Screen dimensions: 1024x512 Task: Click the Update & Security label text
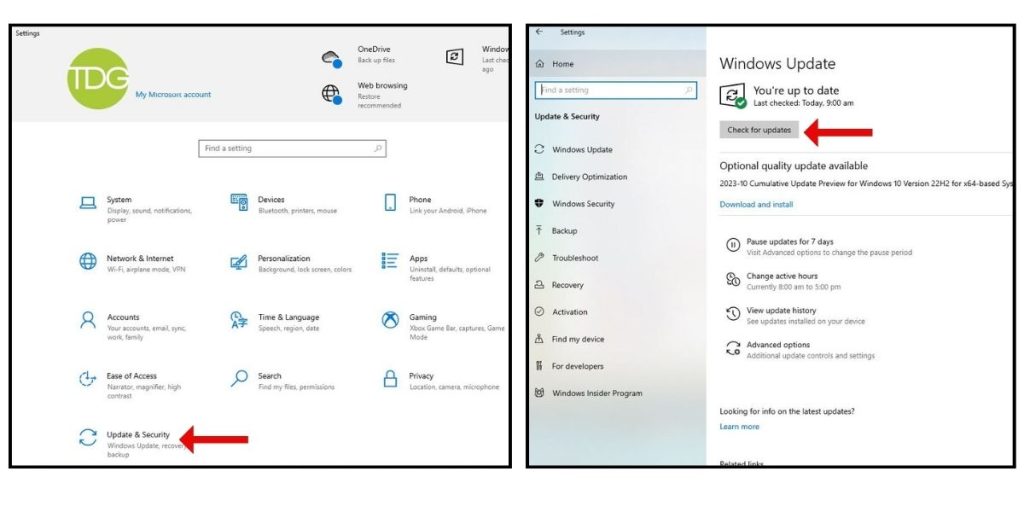coord(138,435)
